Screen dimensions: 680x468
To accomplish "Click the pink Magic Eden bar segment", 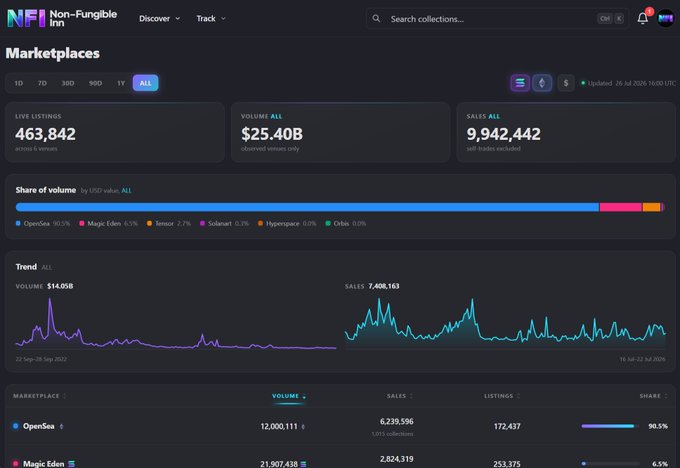I will point(621,207).
